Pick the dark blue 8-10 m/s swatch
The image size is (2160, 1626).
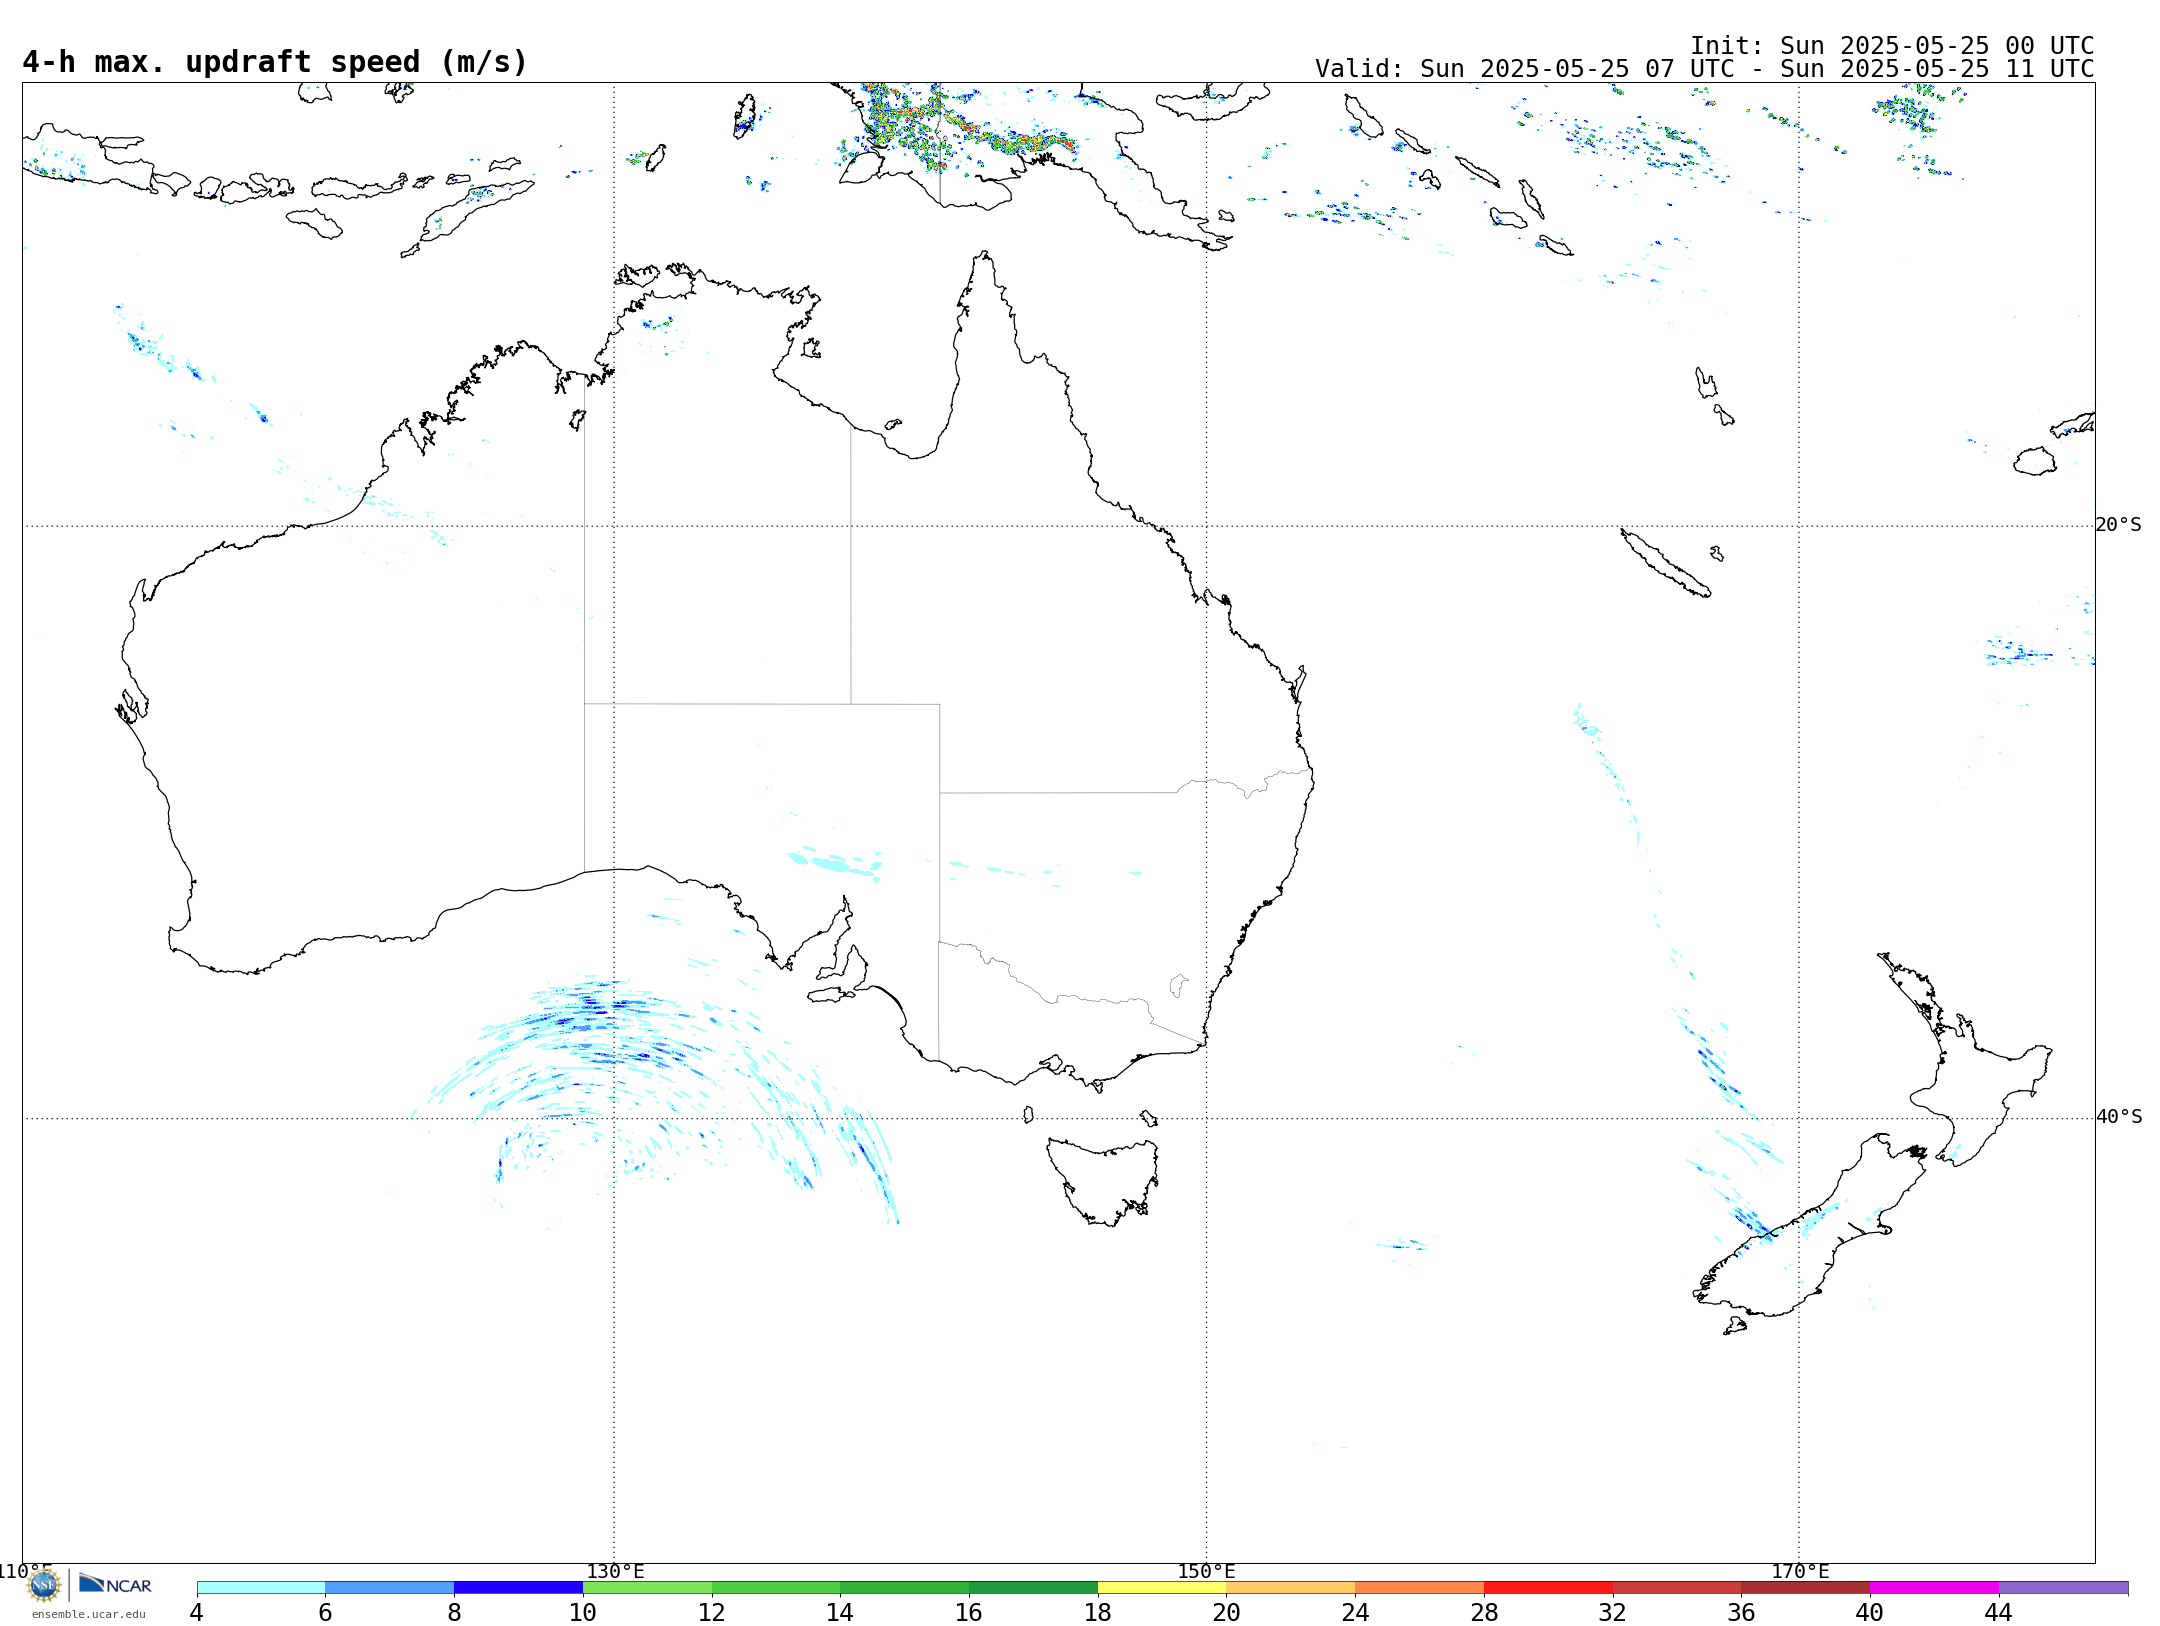518,1587
